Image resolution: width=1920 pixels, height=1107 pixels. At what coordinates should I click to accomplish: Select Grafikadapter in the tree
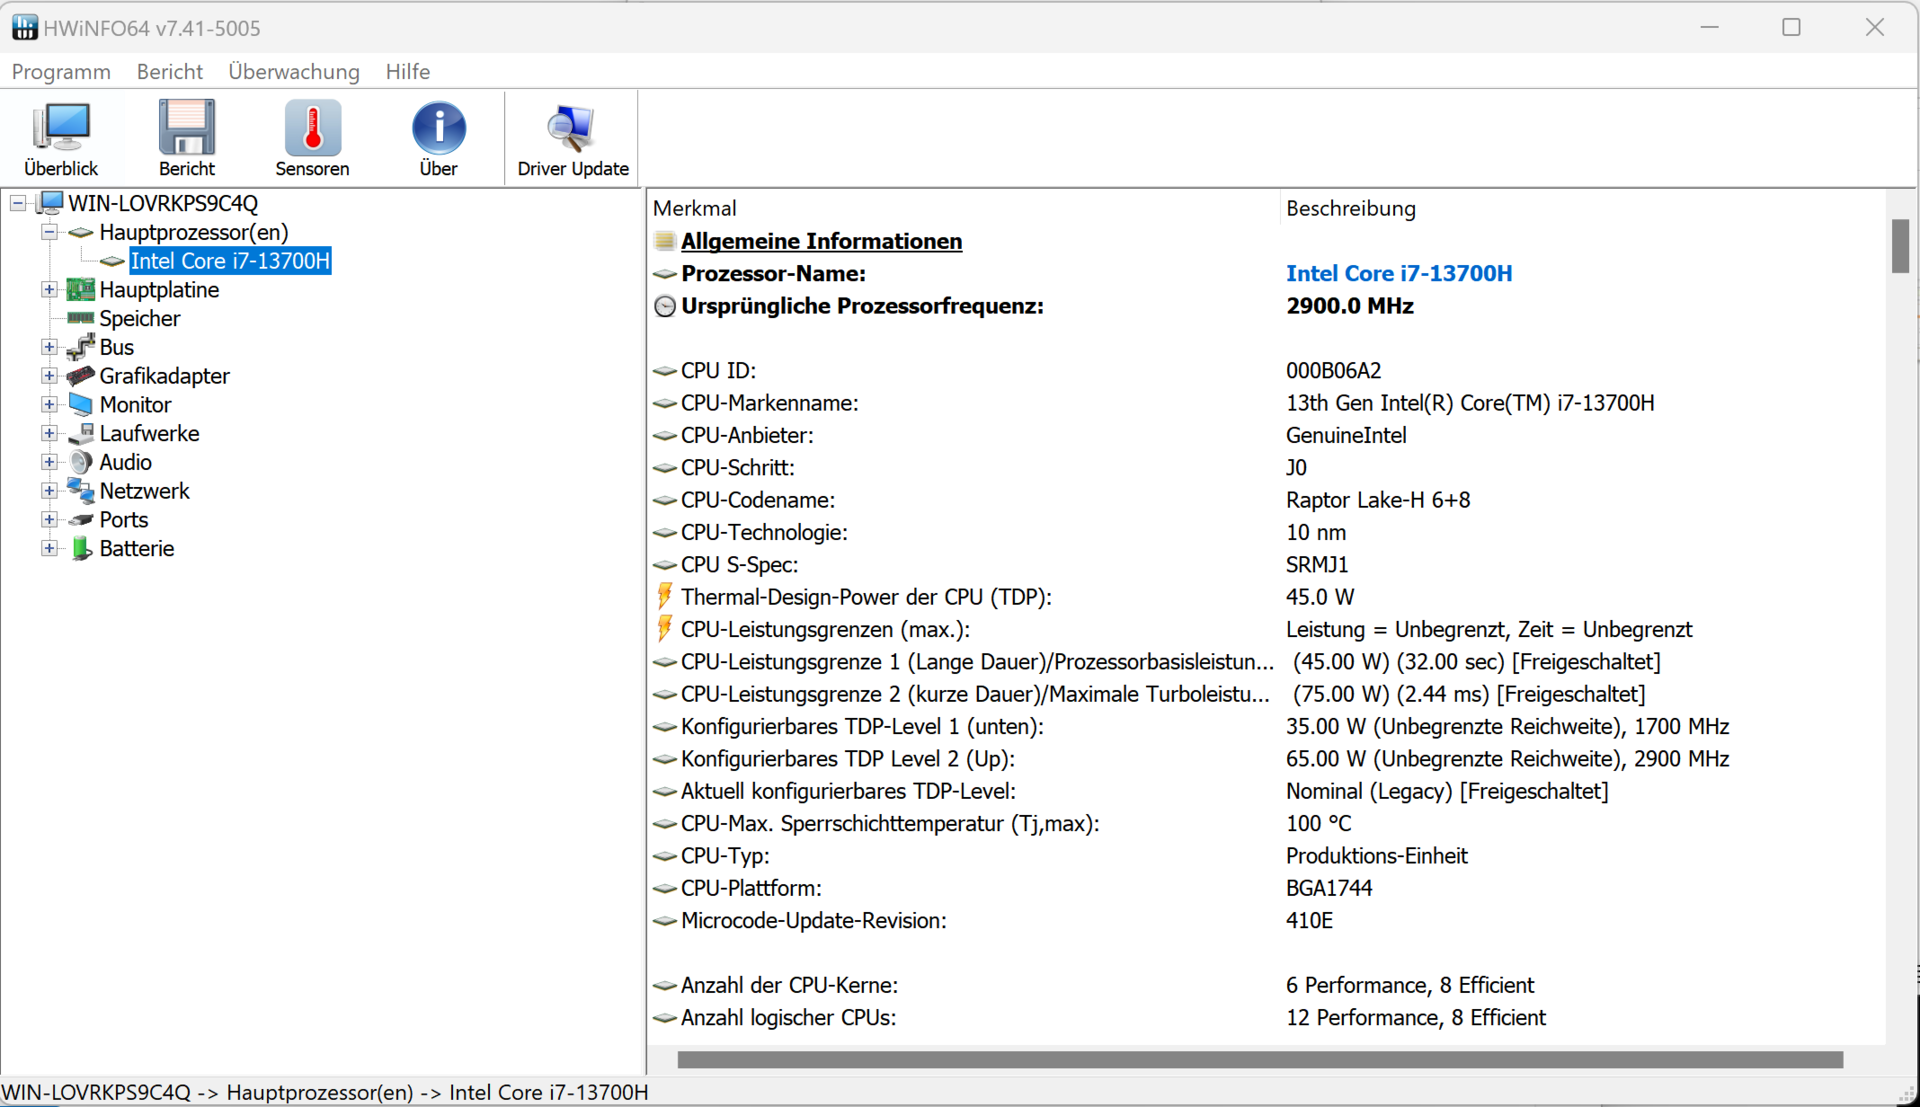tap(164, 376)
